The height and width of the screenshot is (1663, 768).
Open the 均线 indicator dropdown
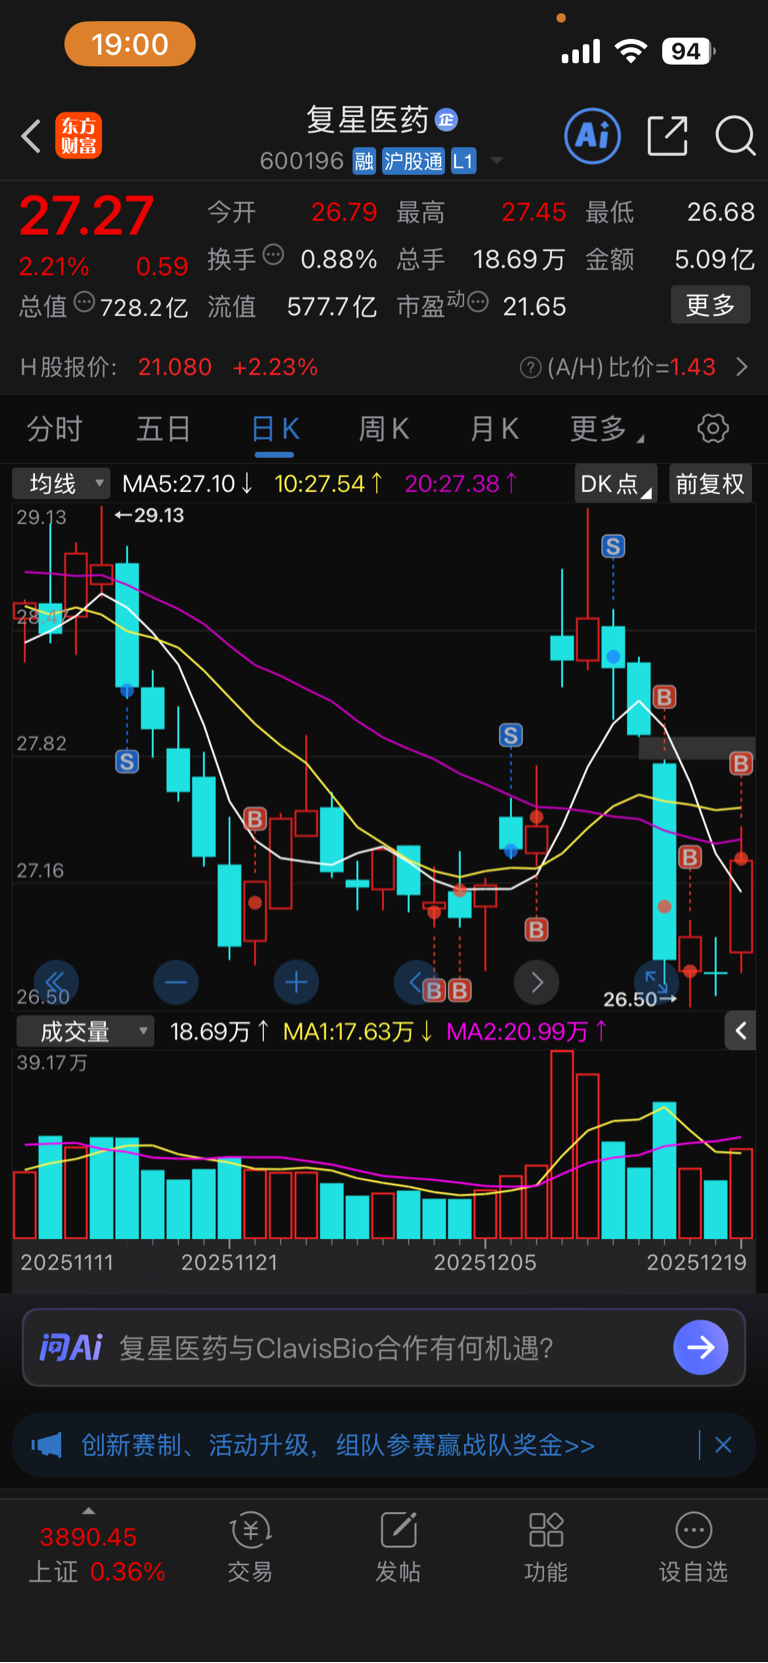coord(60,484)
